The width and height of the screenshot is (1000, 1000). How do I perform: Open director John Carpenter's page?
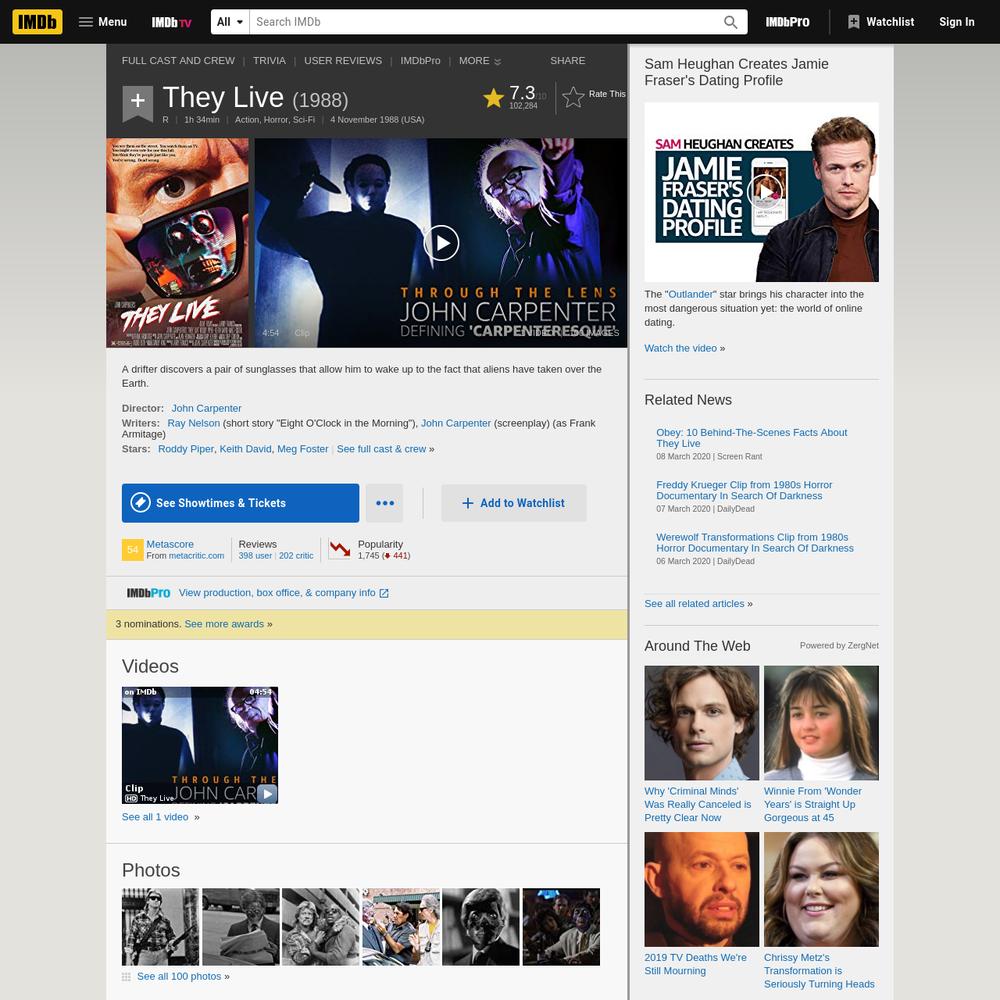tap(206, 408)
